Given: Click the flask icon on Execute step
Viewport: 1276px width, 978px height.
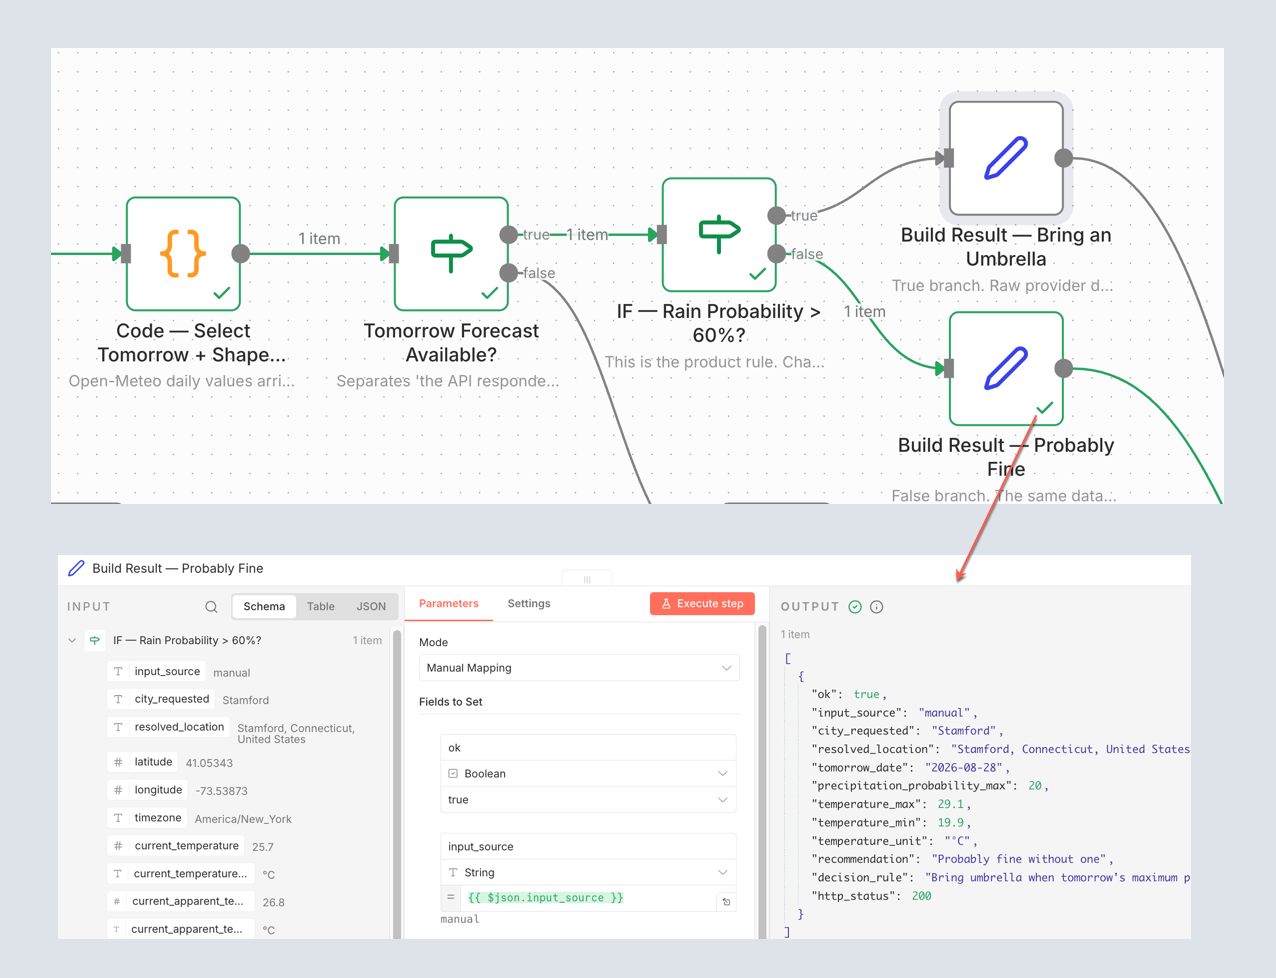Looking at the screenshot, I should [x=666, y=604].
